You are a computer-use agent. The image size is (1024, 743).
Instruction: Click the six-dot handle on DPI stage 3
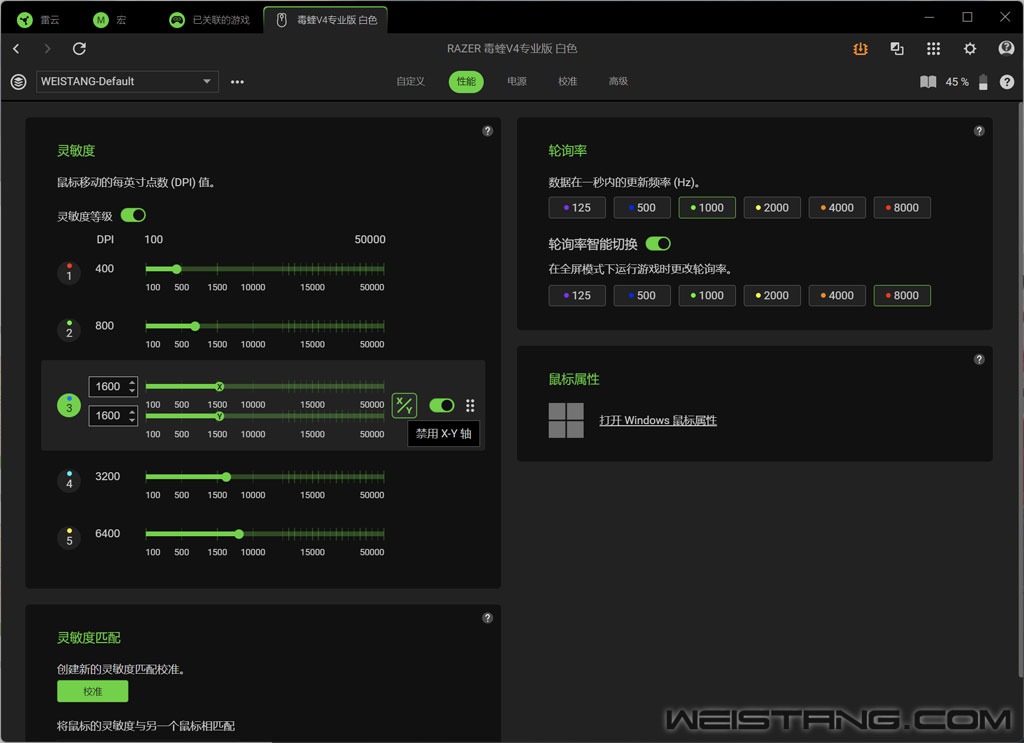pyautogui.click(x=470, y=405)
